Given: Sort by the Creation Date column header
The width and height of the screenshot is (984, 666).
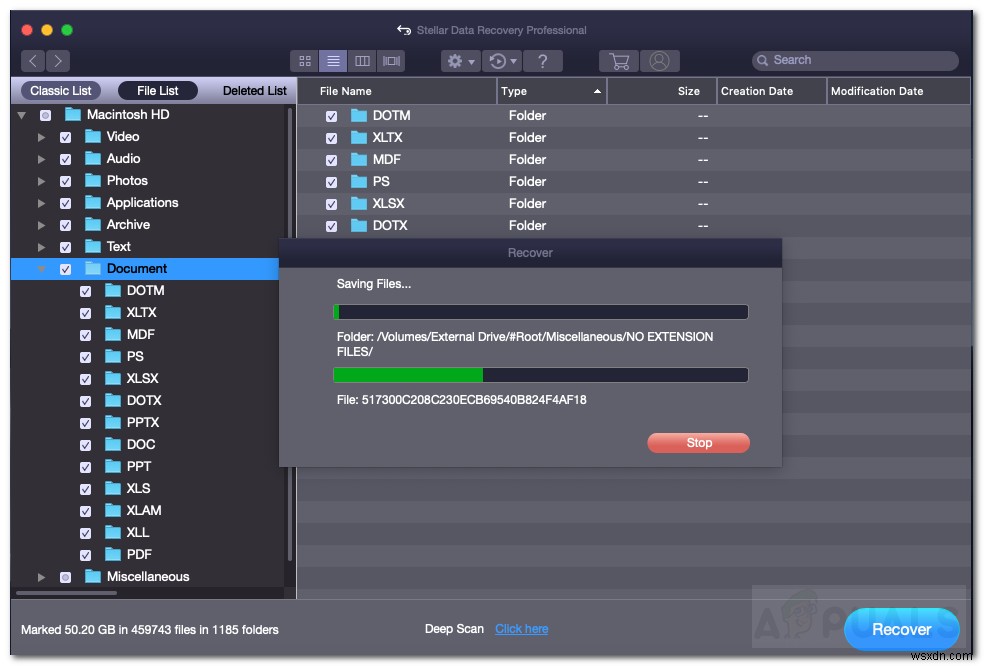Looking at the screenshot, I should [771, 91].
